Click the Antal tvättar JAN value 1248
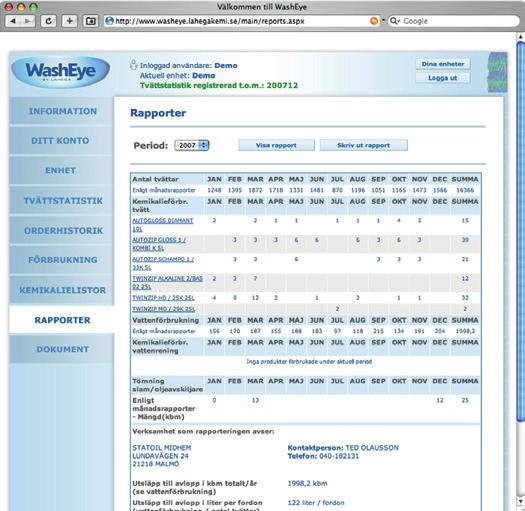The width and height of the screenshot is (525, 511). (x=214, y=190)
